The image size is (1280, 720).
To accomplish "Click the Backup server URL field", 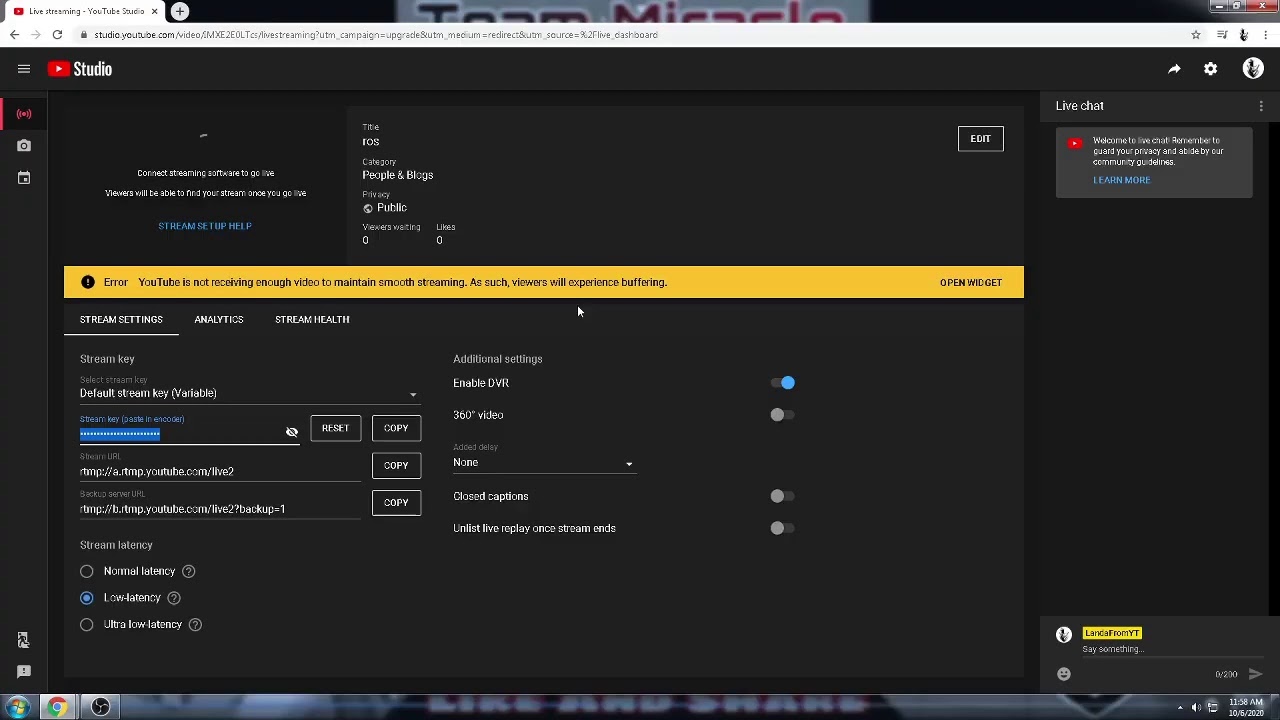I will coord(220,509).
